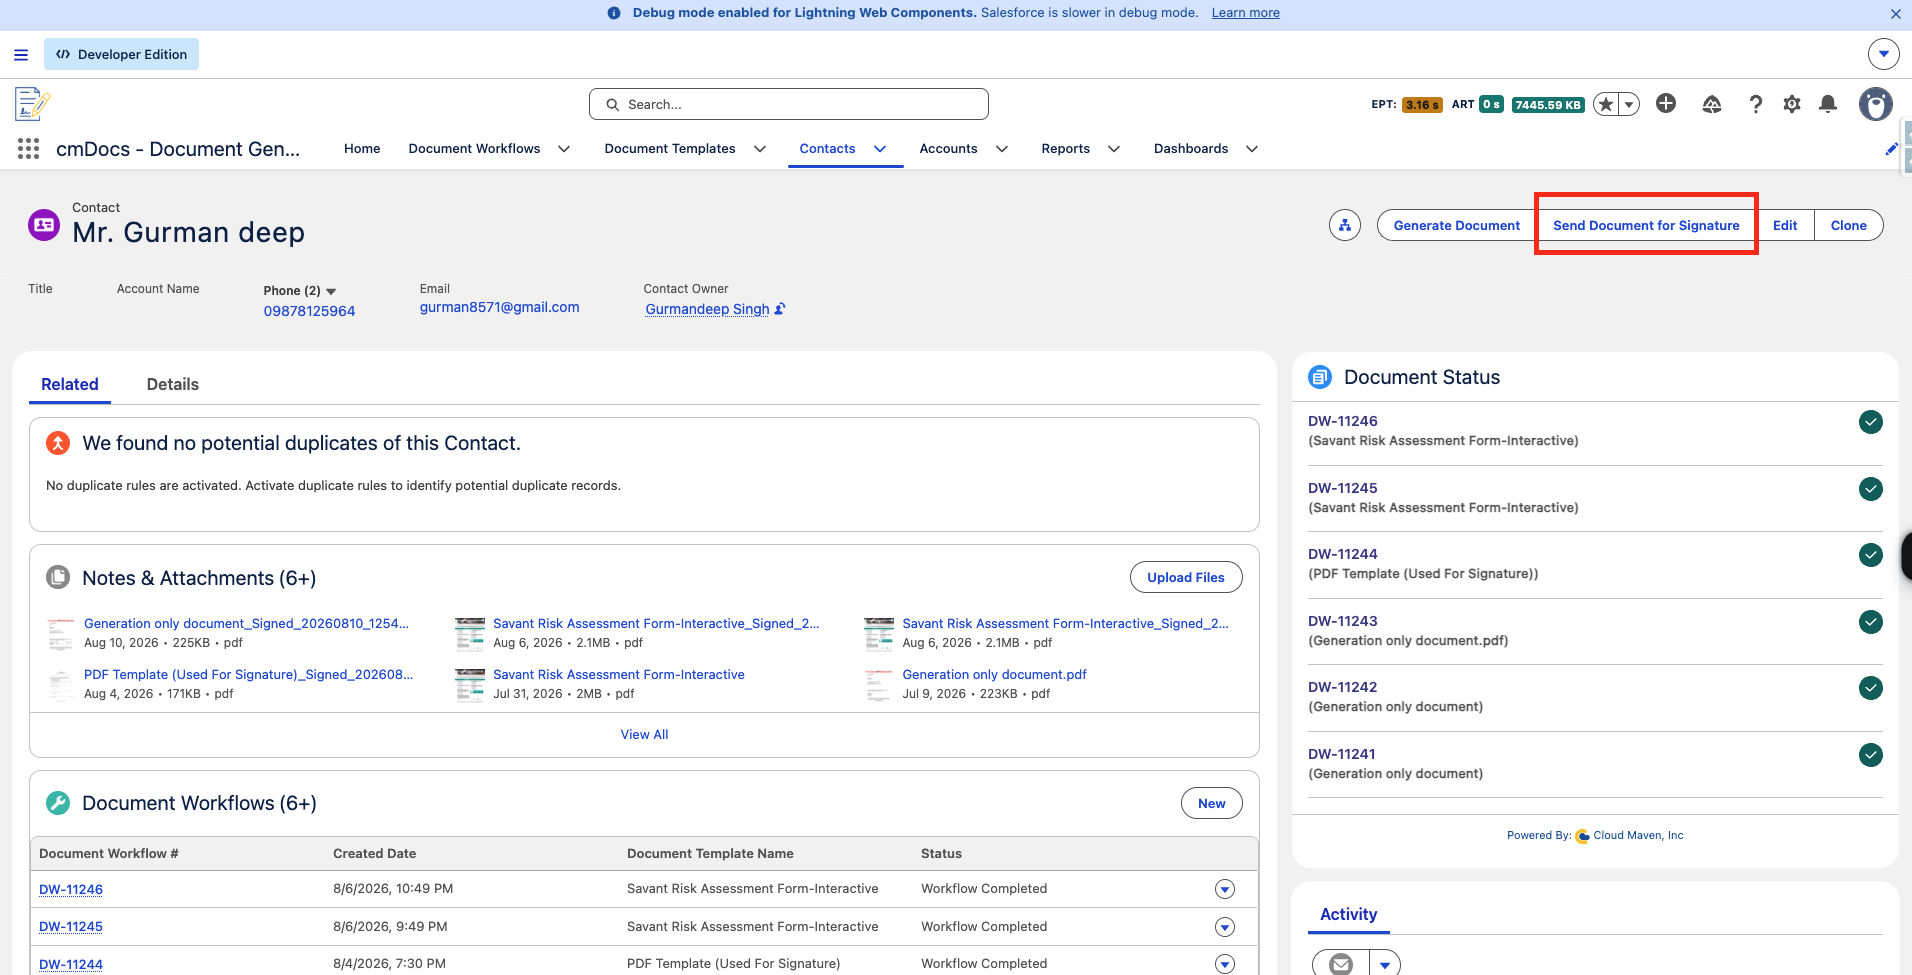Open the row actions arrow for DW-11244

(1225, 964)
